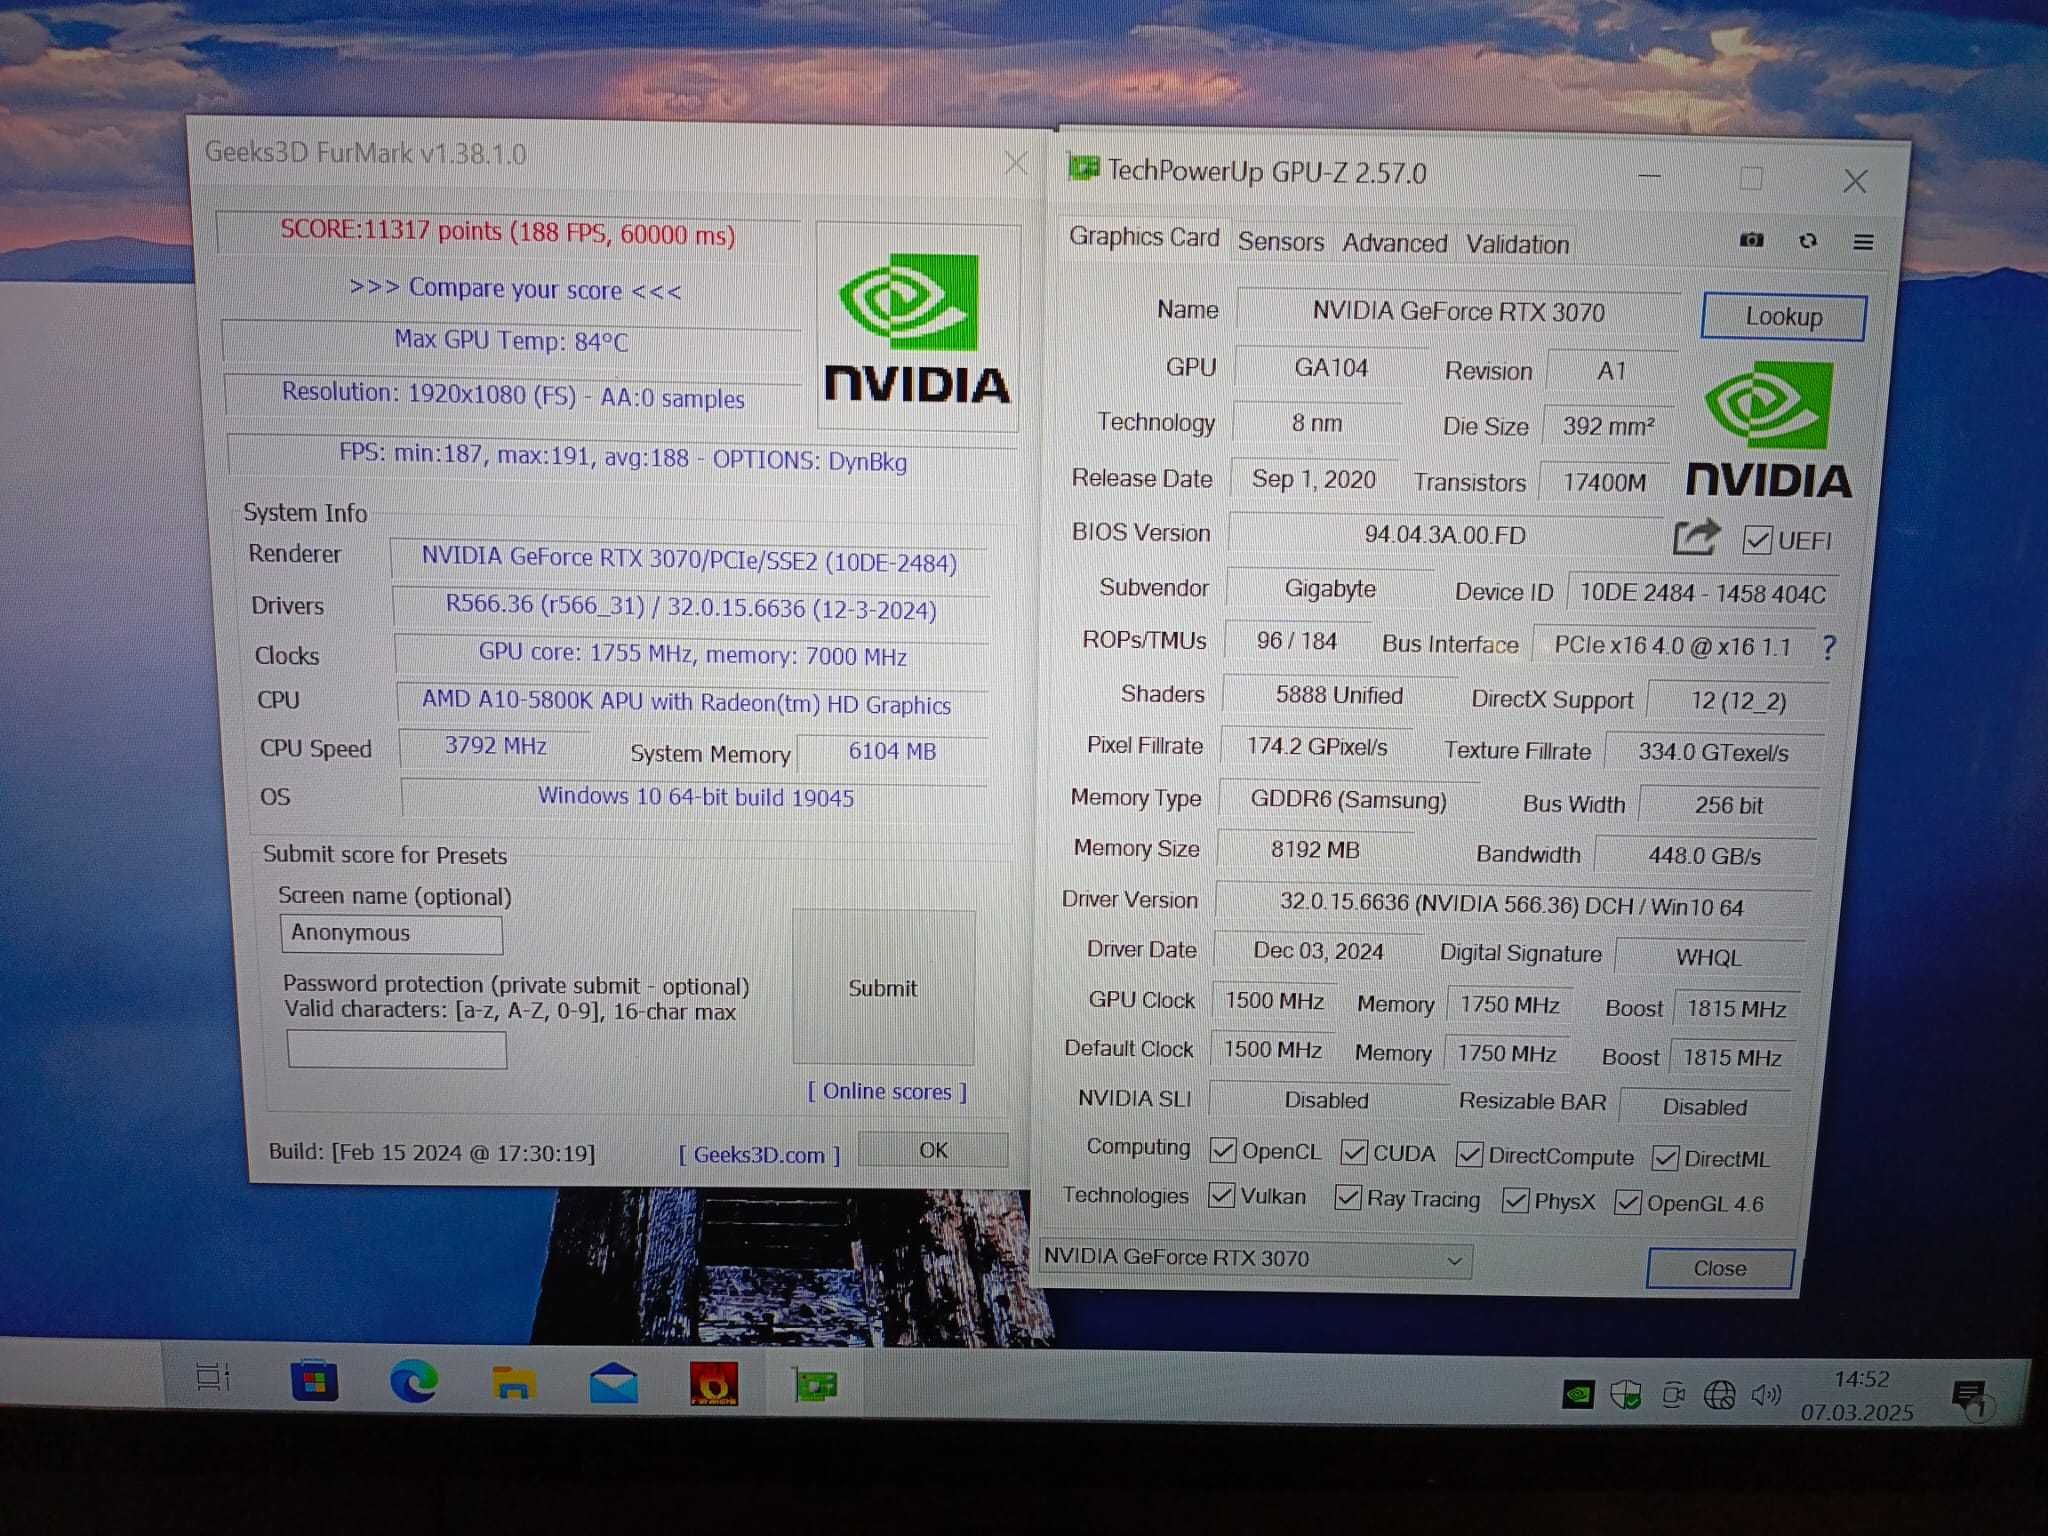Click the GPU-Z refresh icon
This screenshot has height=1536, width=2048.
point(1807,241)
